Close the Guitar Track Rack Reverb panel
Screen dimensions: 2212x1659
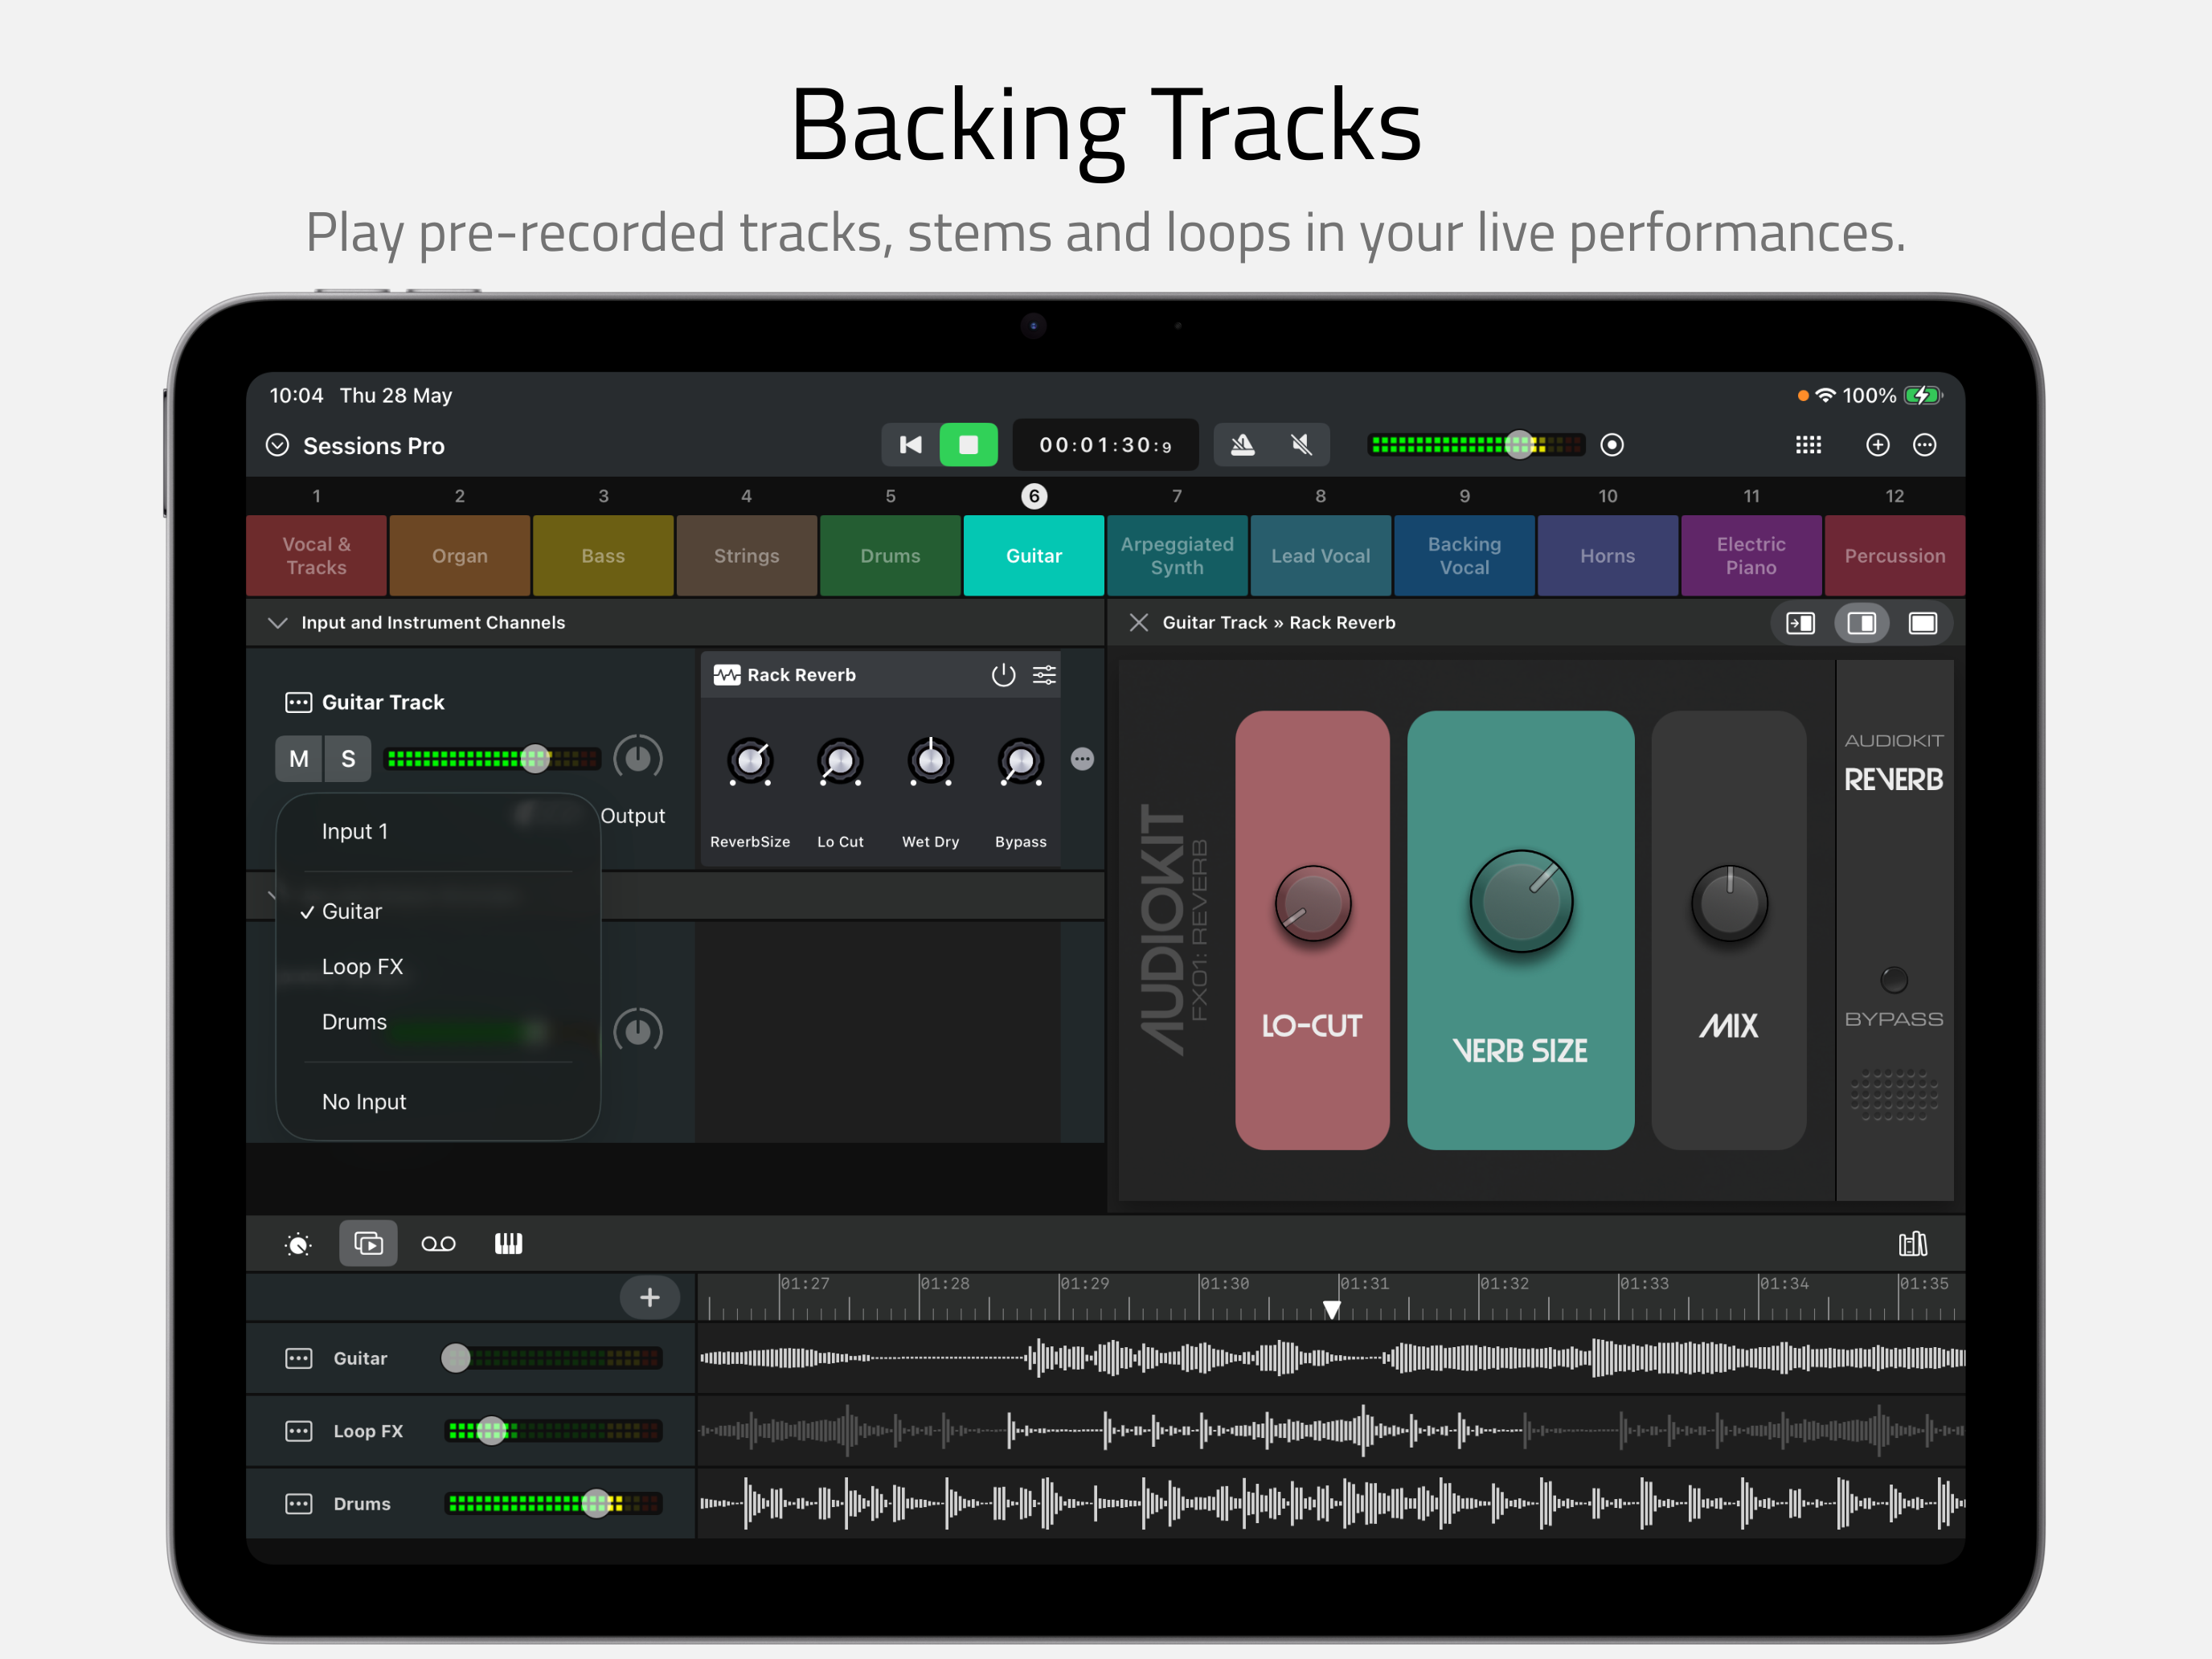[1138, 623]
